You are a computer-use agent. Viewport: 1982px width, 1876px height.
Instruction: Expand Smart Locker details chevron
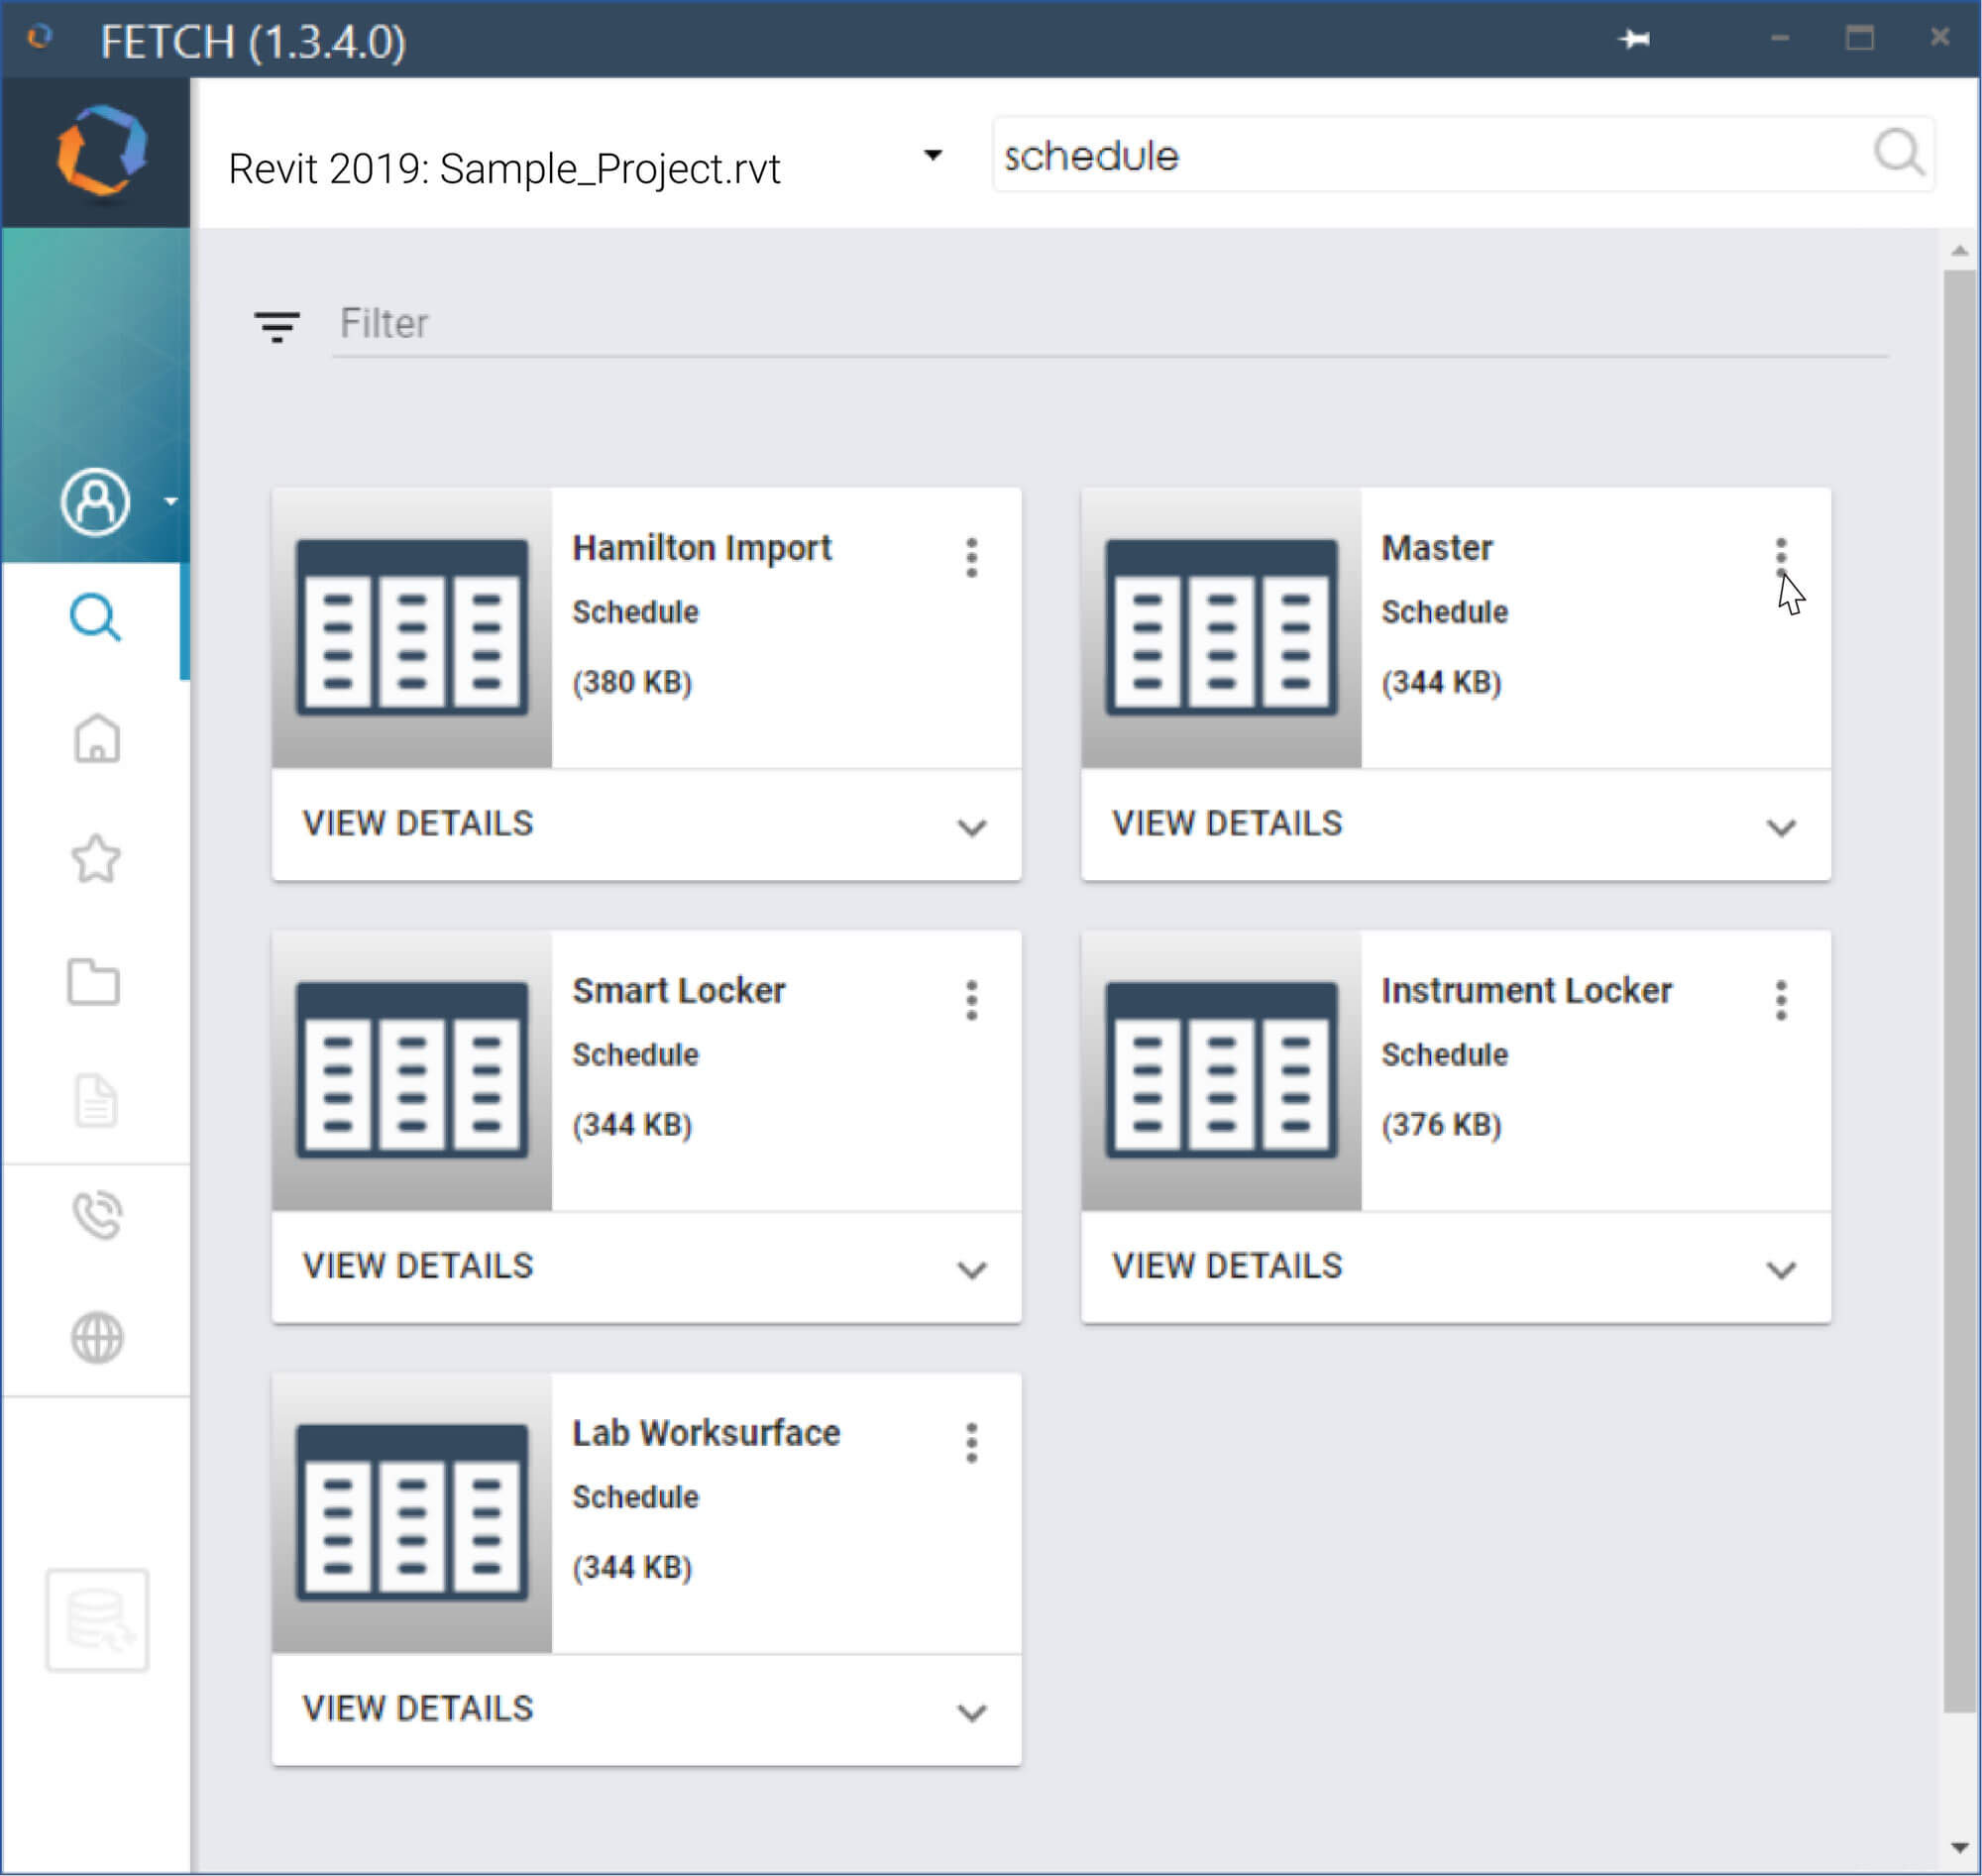tap(972, 1270)
